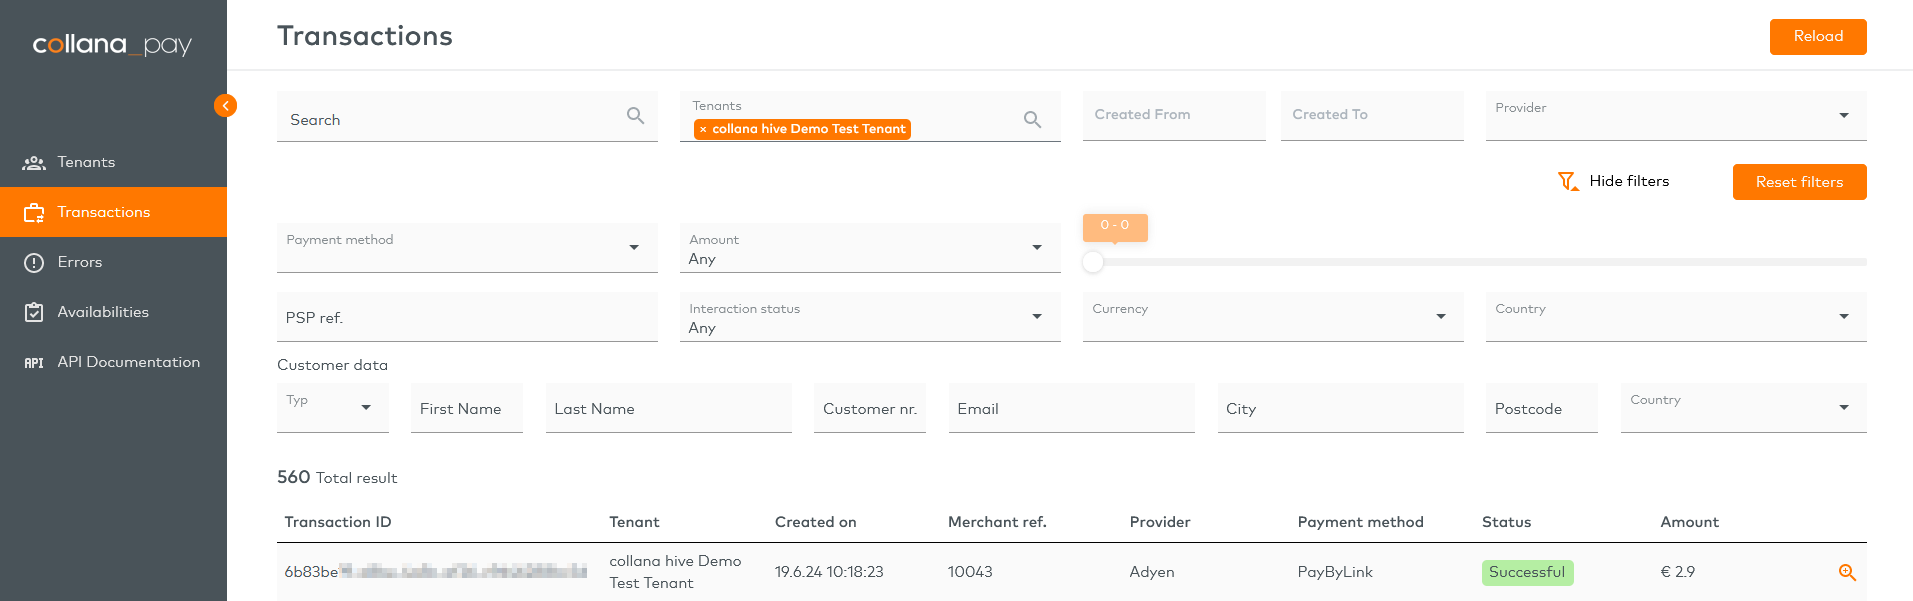Click the Payment method column header
The width and height of the screenshot is (1913, 601).
1360,522
